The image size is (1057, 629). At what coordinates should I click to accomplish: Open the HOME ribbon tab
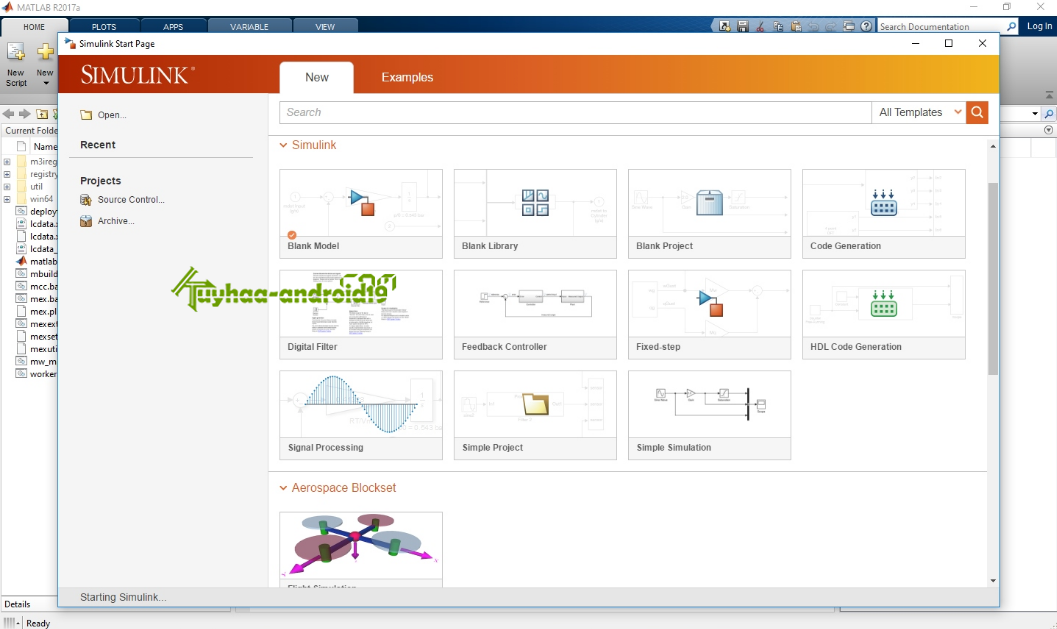[34, 27]
